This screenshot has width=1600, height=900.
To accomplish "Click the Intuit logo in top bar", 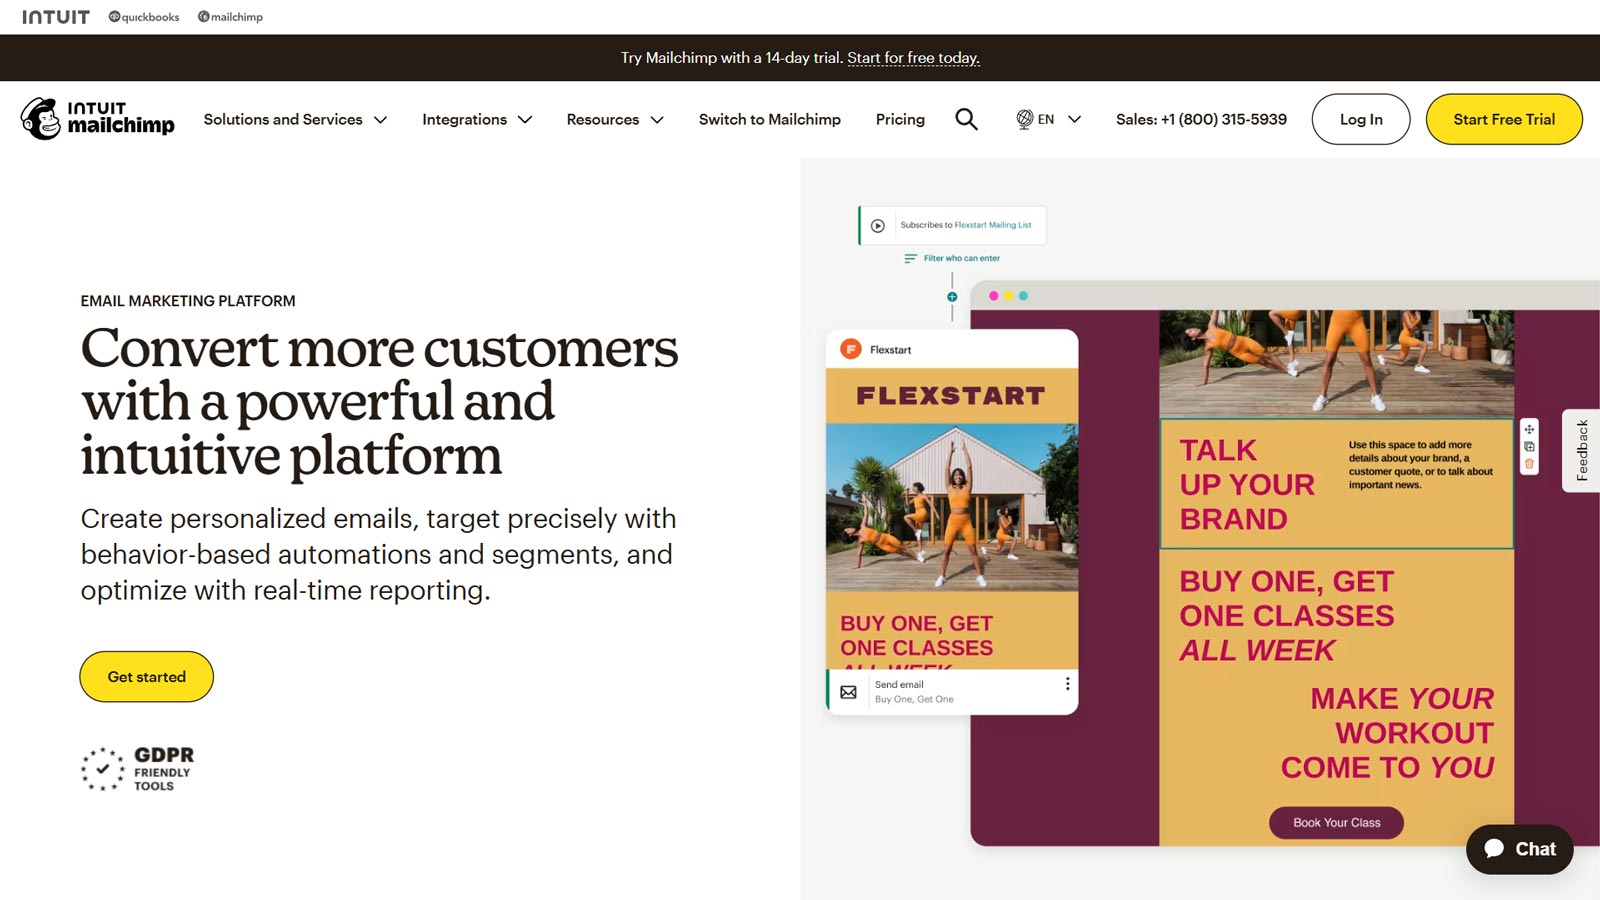I will 56,17.
